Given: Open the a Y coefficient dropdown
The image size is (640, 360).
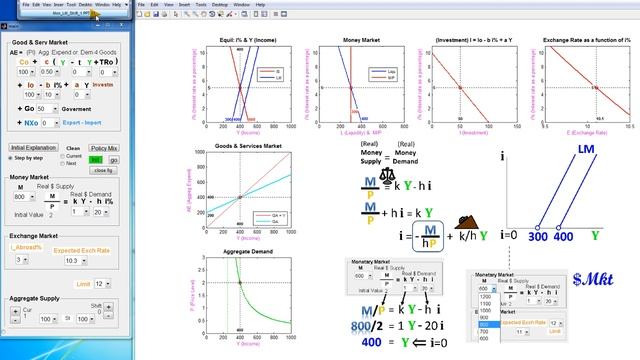Looking at the screenshot, I should click(x=82, y=95).
